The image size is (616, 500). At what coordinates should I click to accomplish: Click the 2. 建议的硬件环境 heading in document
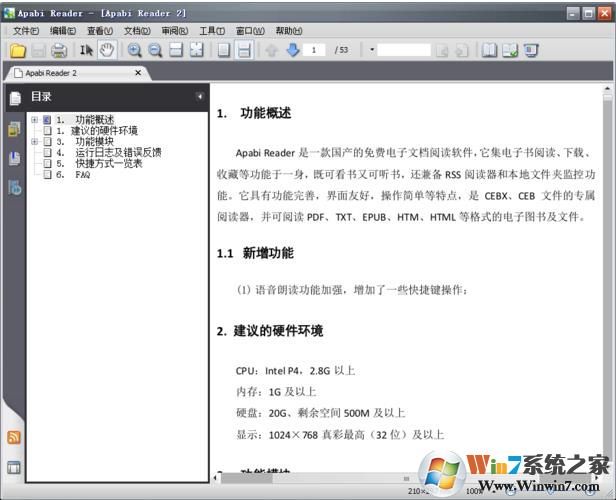click(x=270, y=331)
